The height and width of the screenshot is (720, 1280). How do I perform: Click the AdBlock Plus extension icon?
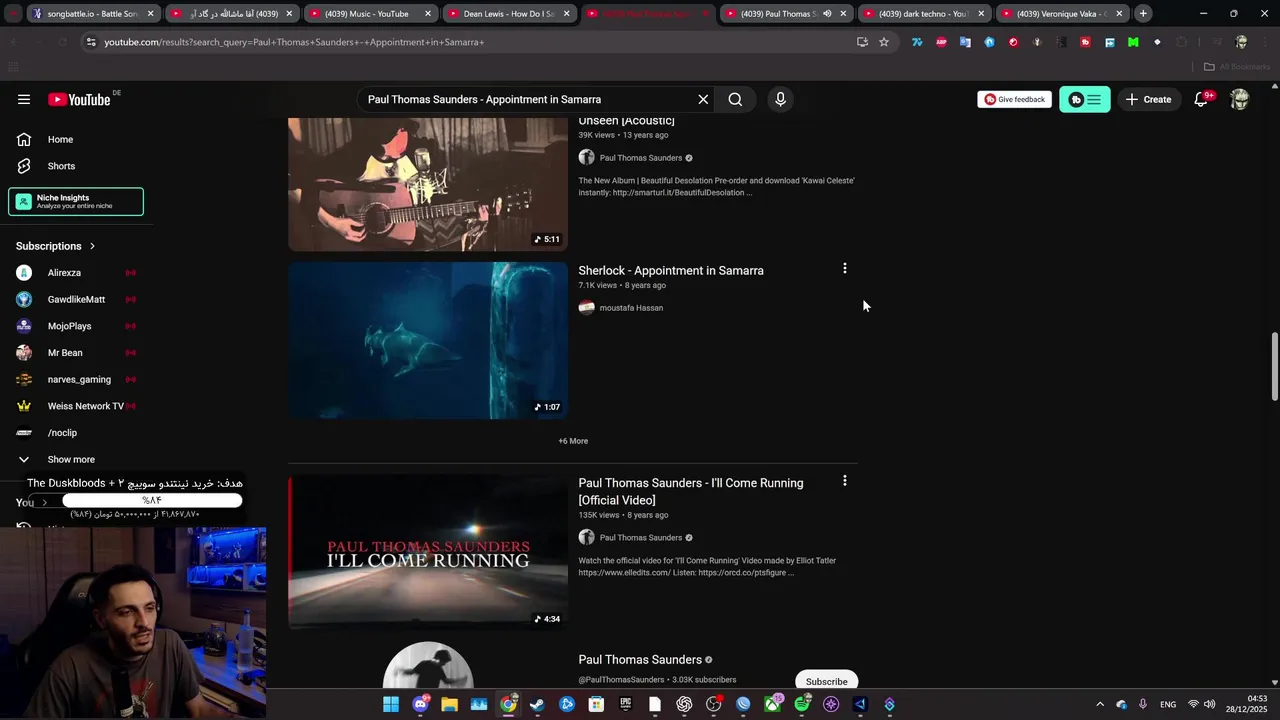tap(941, 42)
